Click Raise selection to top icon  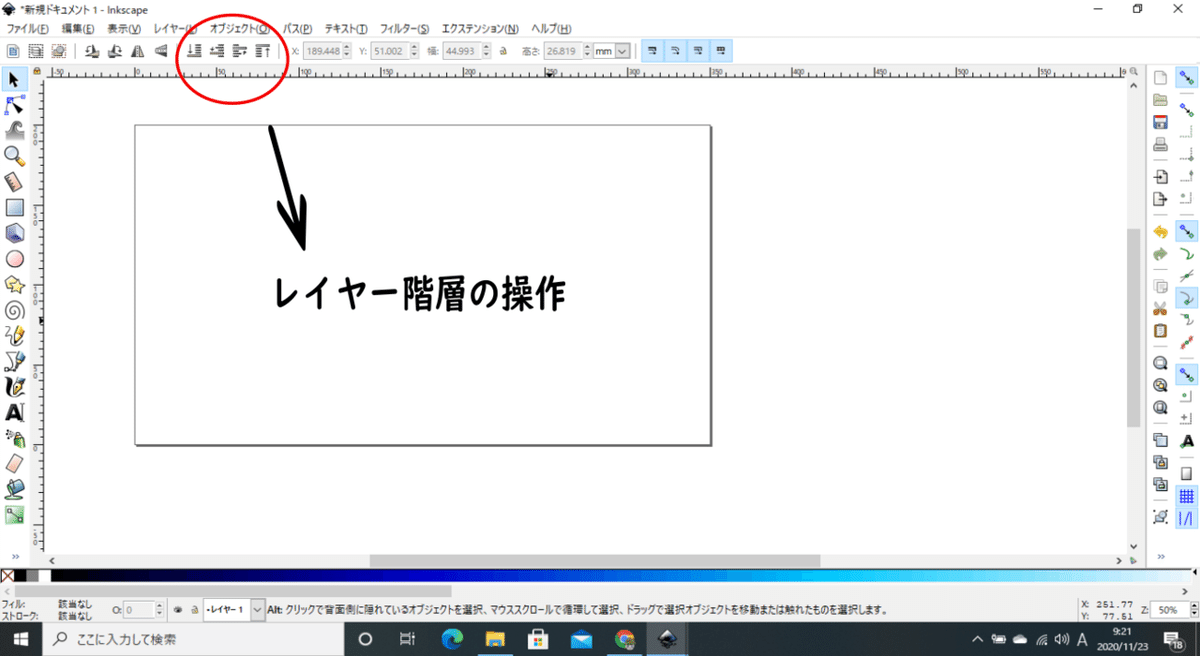(x=263, y=50)
